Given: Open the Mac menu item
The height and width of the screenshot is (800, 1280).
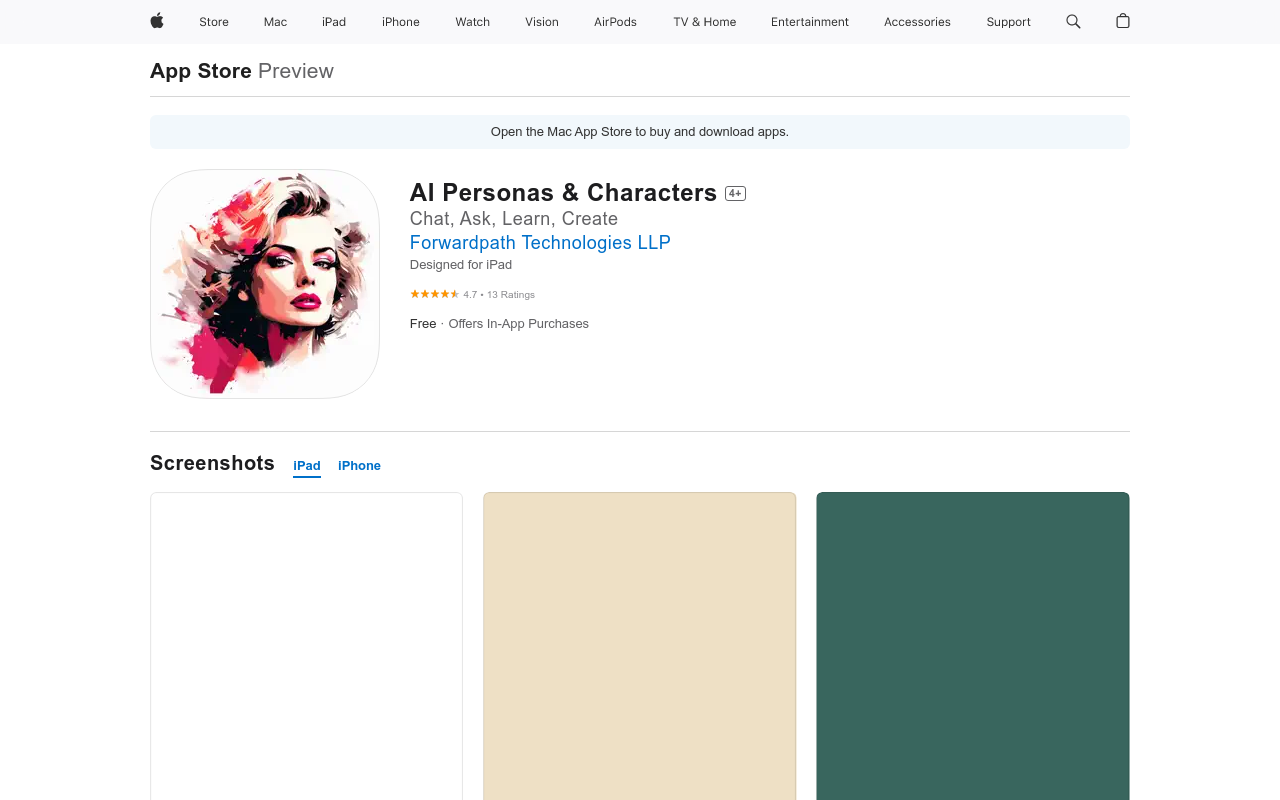Looking at the screenshot, I should pyautogui.click(x=275, y=22).
